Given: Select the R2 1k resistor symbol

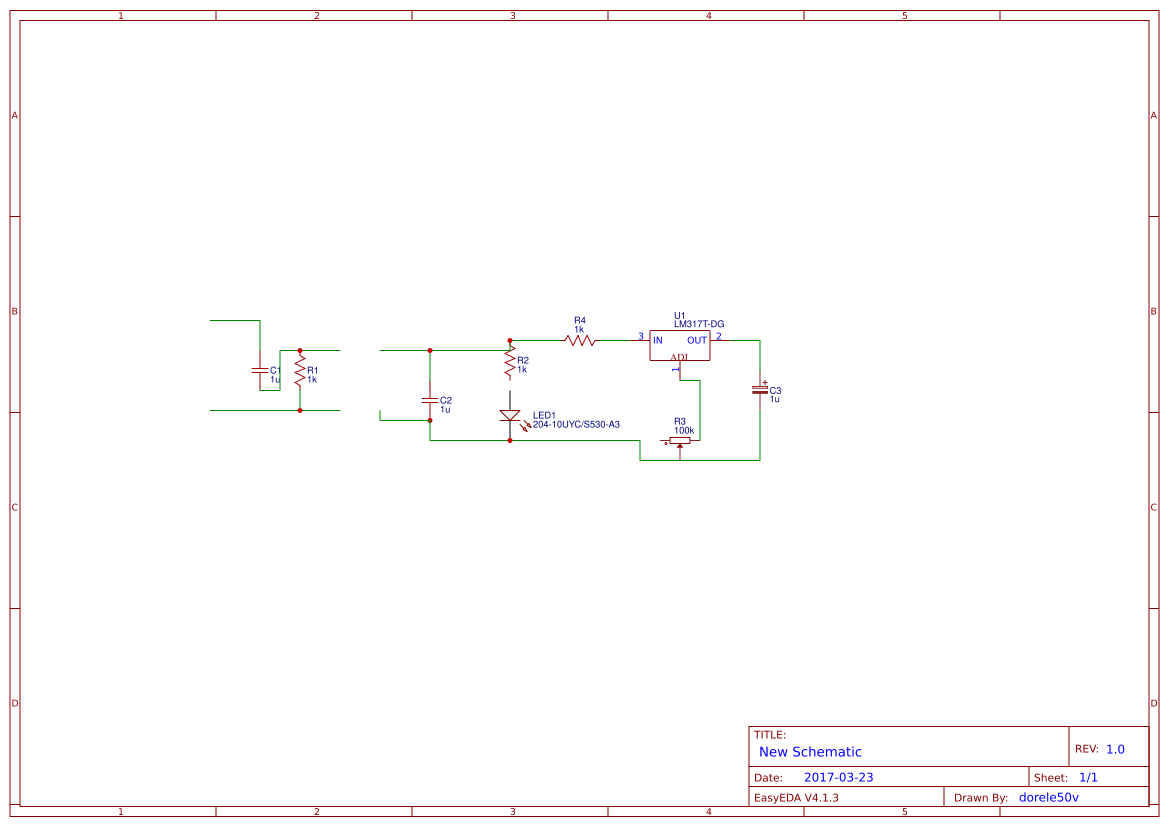Looking at the screenshot, I should (x=510, y=364).
